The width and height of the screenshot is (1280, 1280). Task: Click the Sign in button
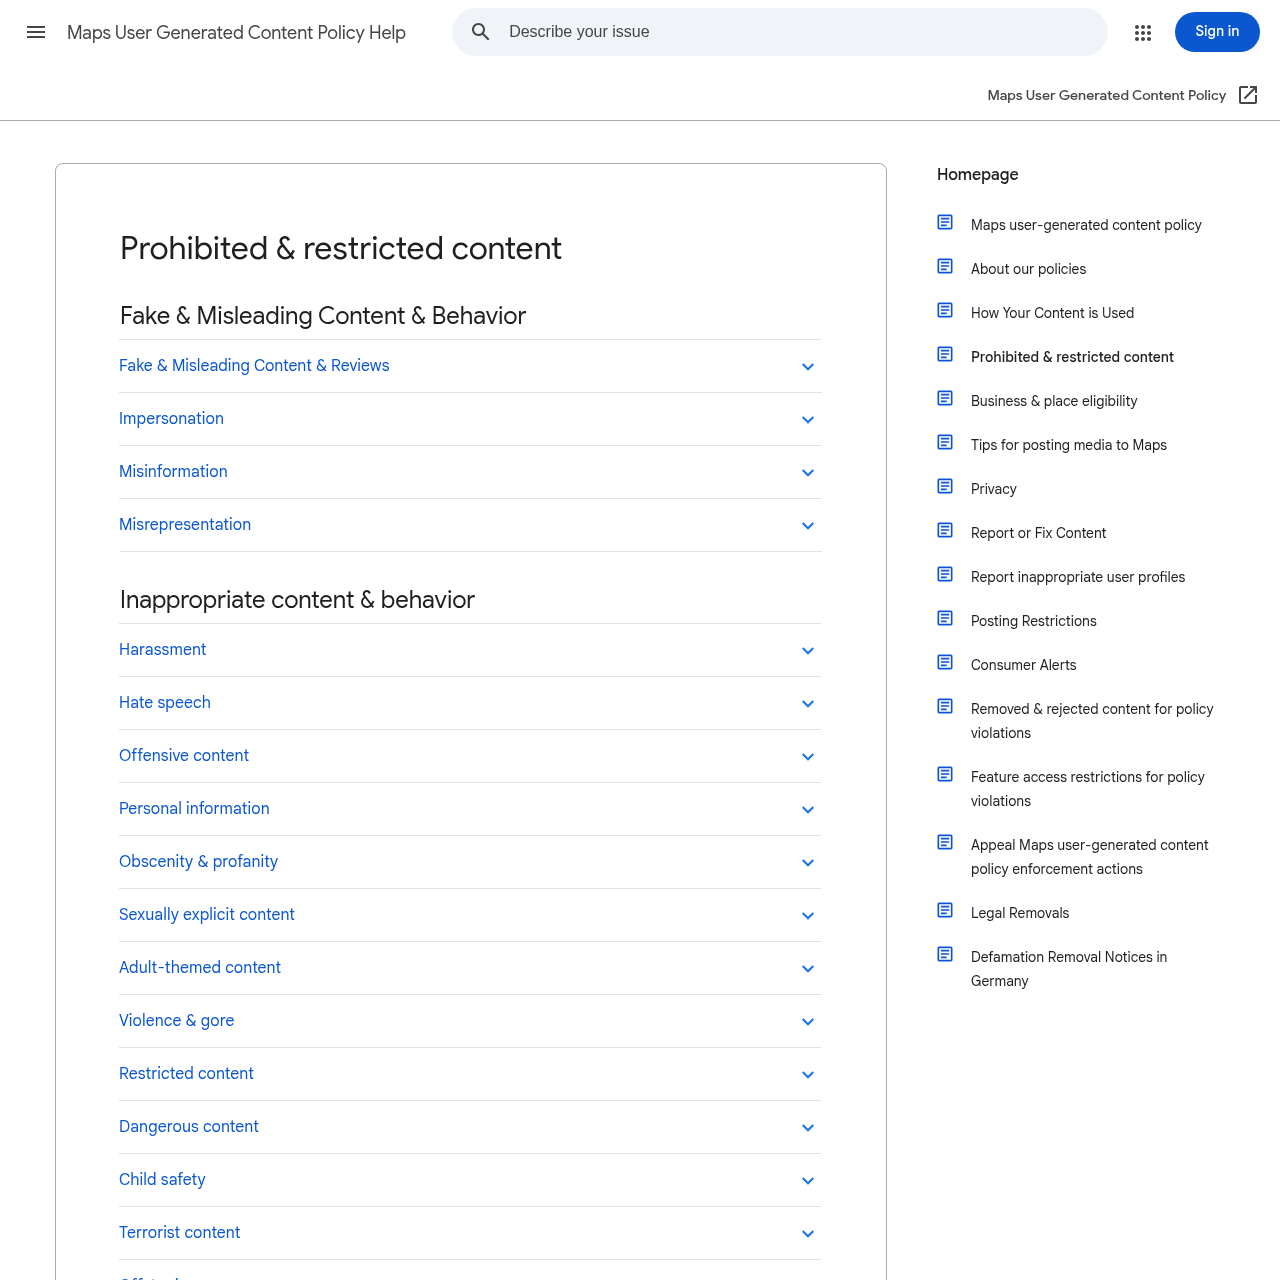tap(1217, 32)
